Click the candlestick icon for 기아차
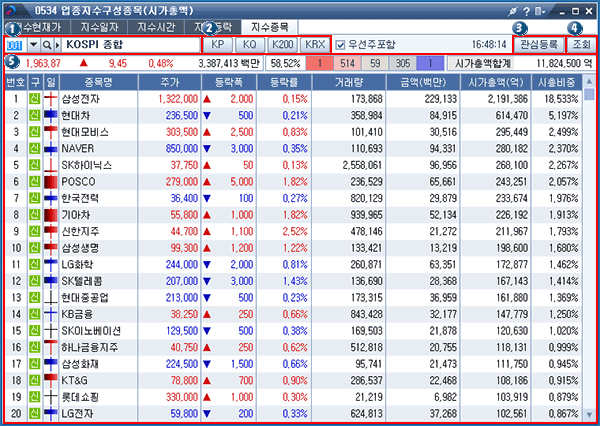Viewport: 600px width, 426px height. 51,215
